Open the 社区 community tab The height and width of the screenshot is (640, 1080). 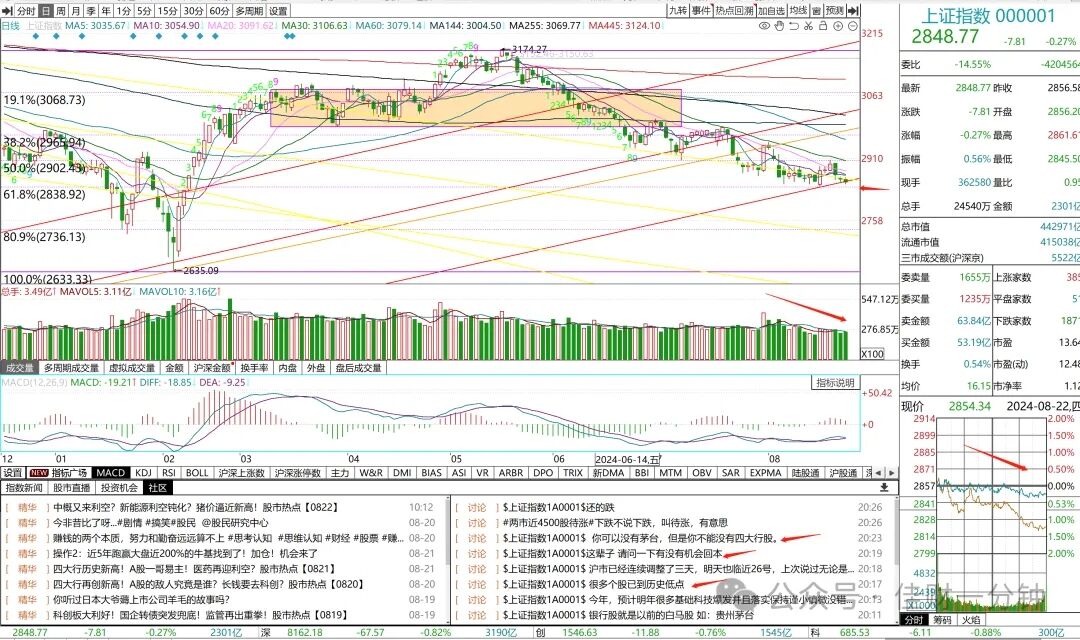pyautogui.click(x=158, y=488)
